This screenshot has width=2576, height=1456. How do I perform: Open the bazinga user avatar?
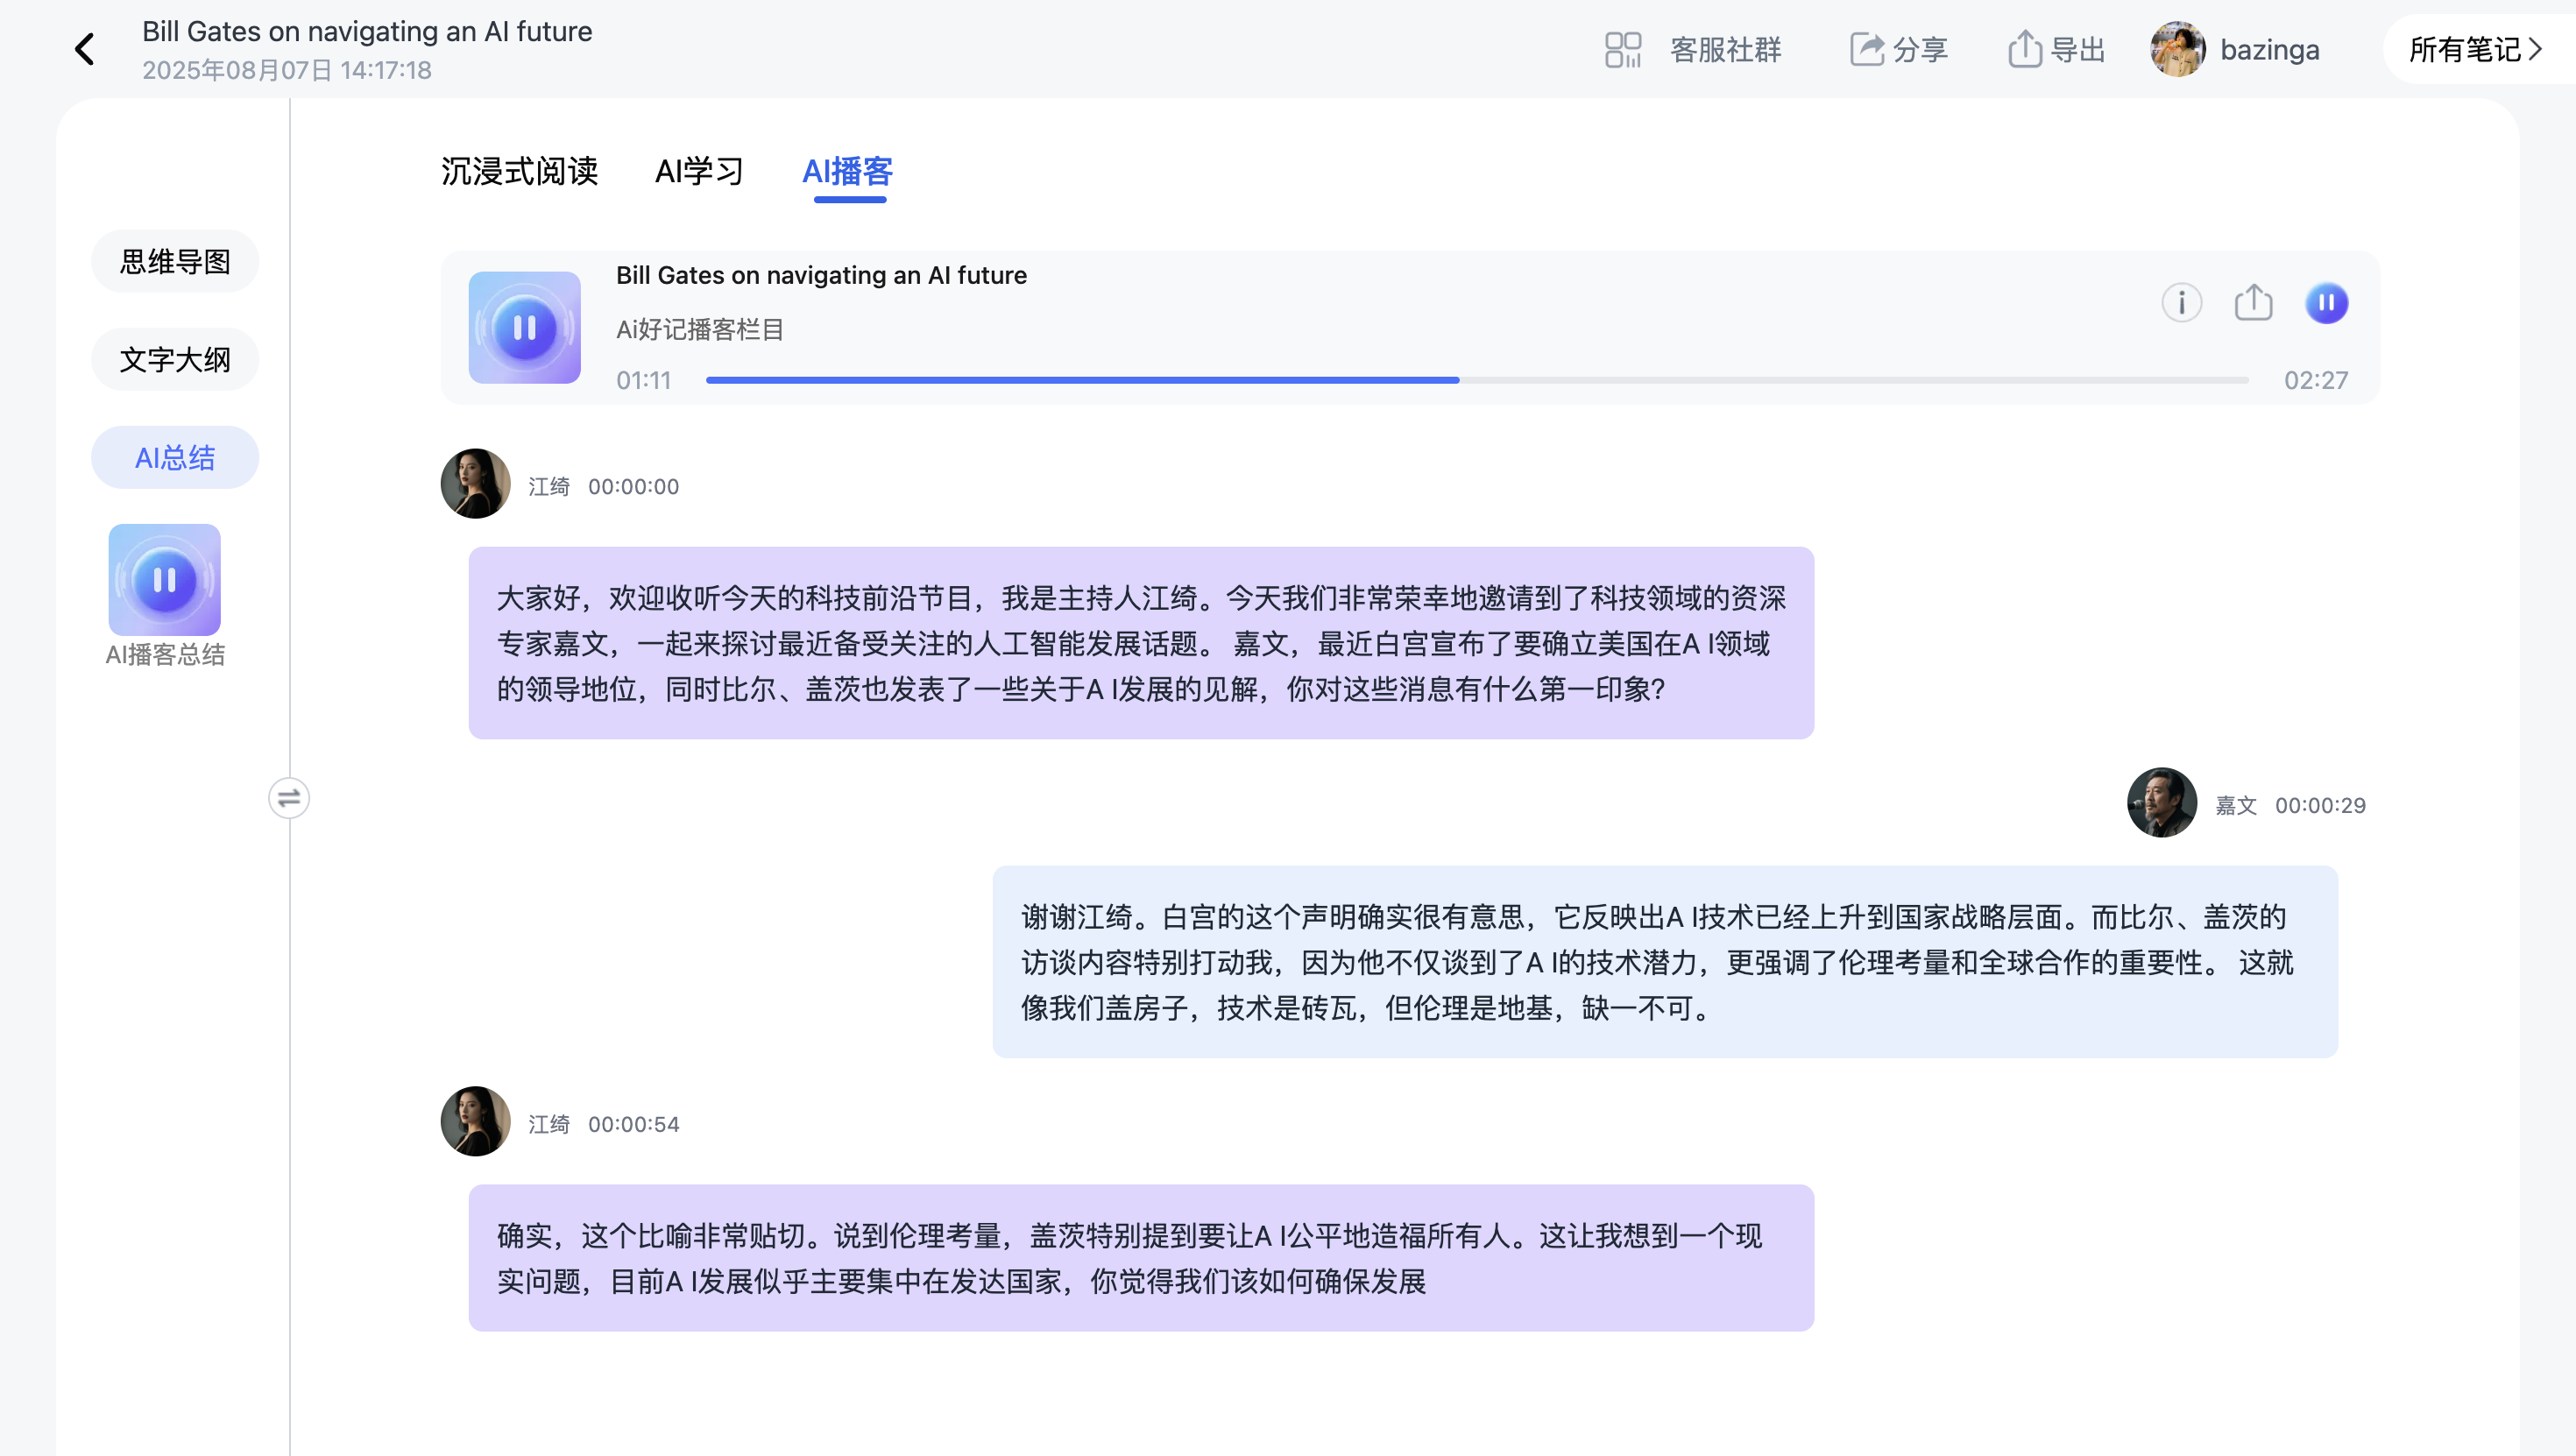point(2178,49)
